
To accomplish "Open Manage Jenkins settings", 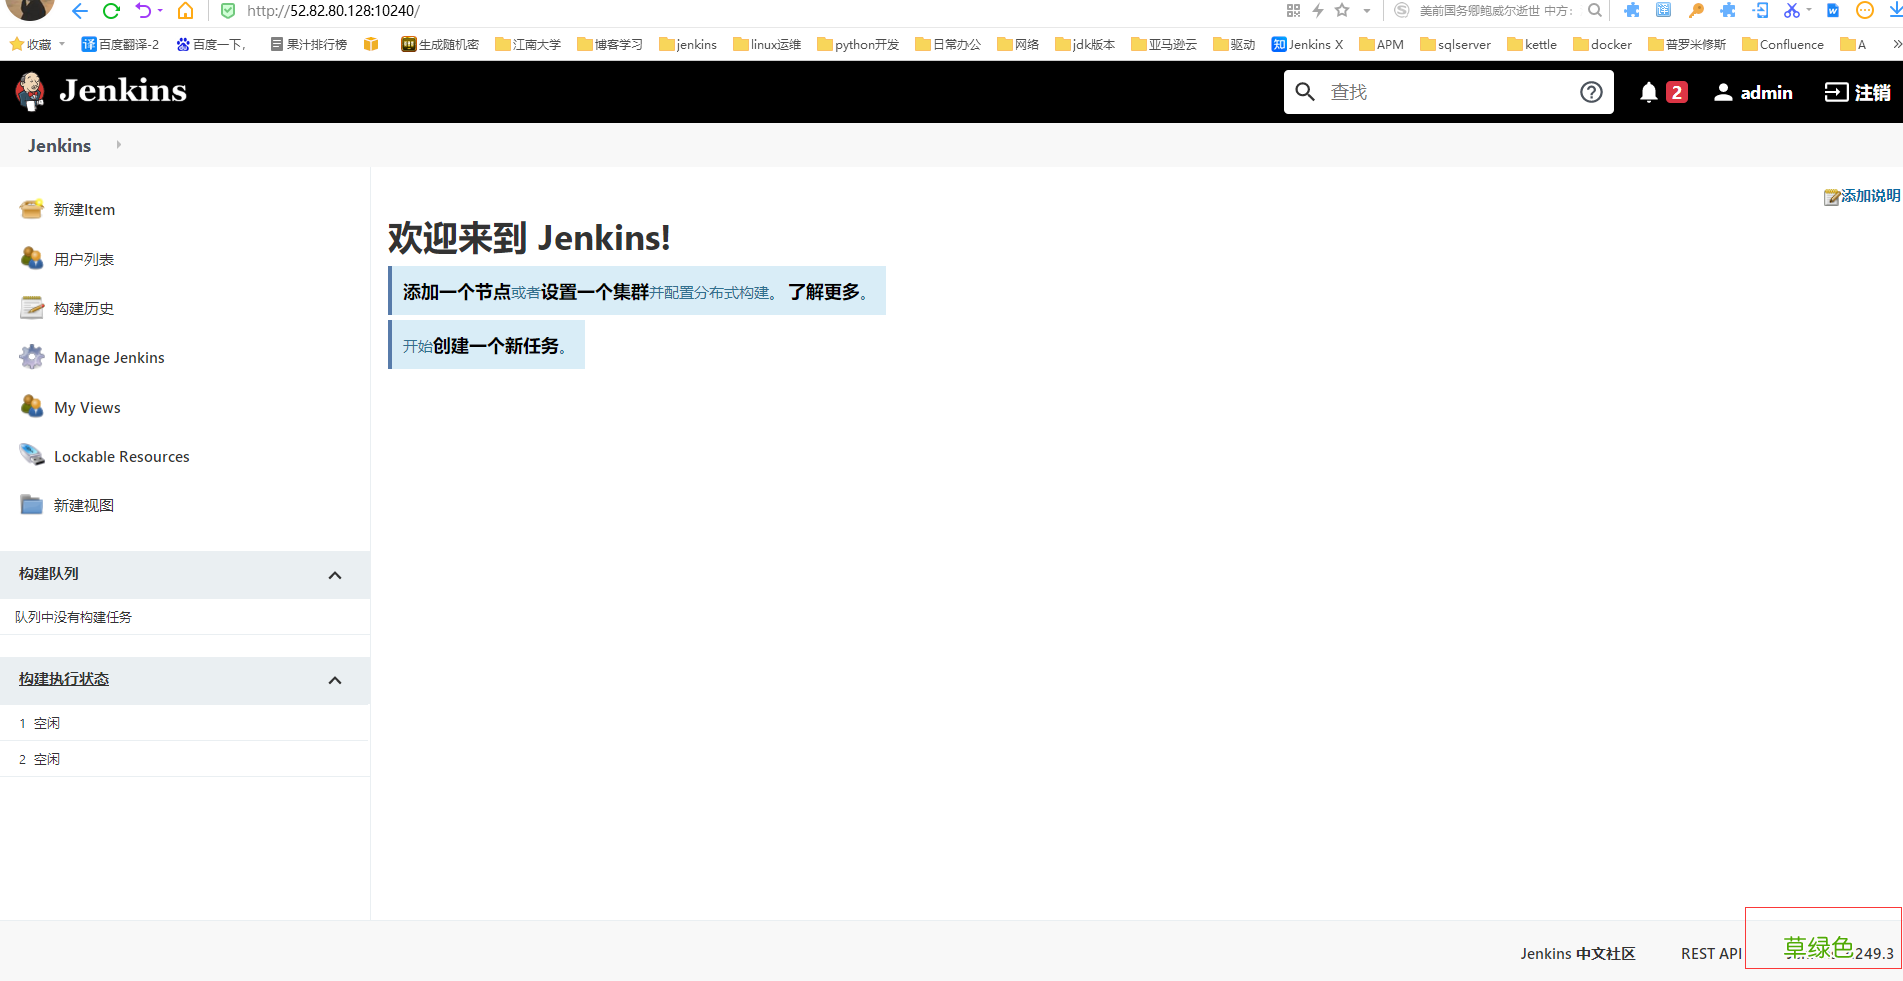I will (110, 357).
